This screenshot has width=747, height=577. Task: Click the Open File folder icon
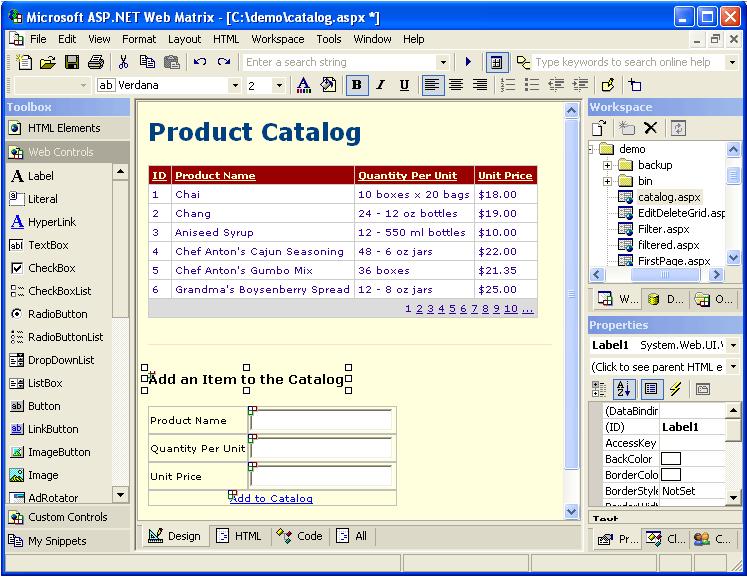[48, 62]
